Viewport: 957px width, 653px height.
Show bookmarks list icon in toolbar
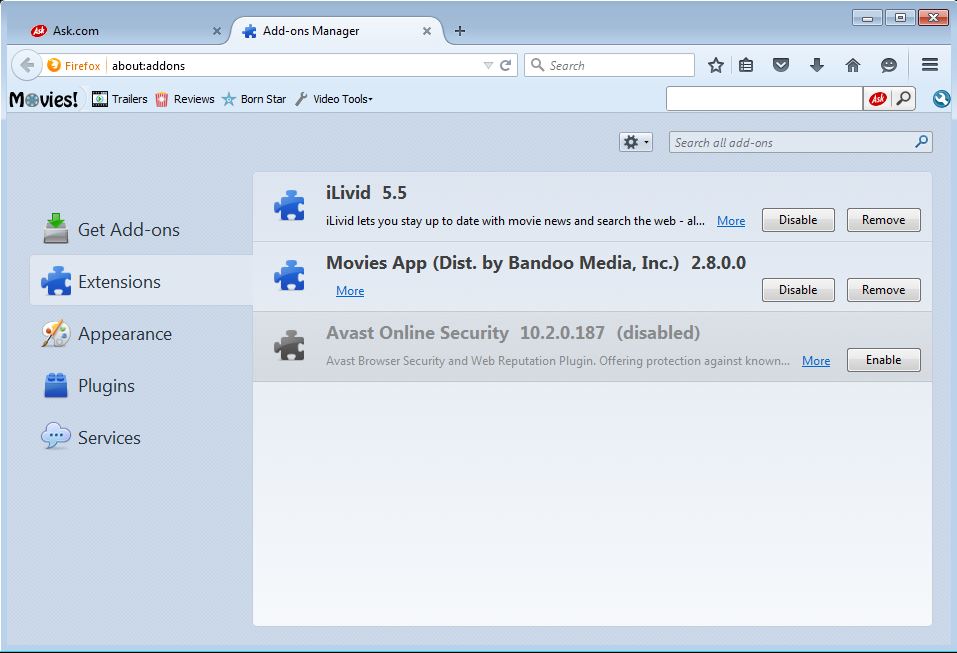[x=746, y=65]
